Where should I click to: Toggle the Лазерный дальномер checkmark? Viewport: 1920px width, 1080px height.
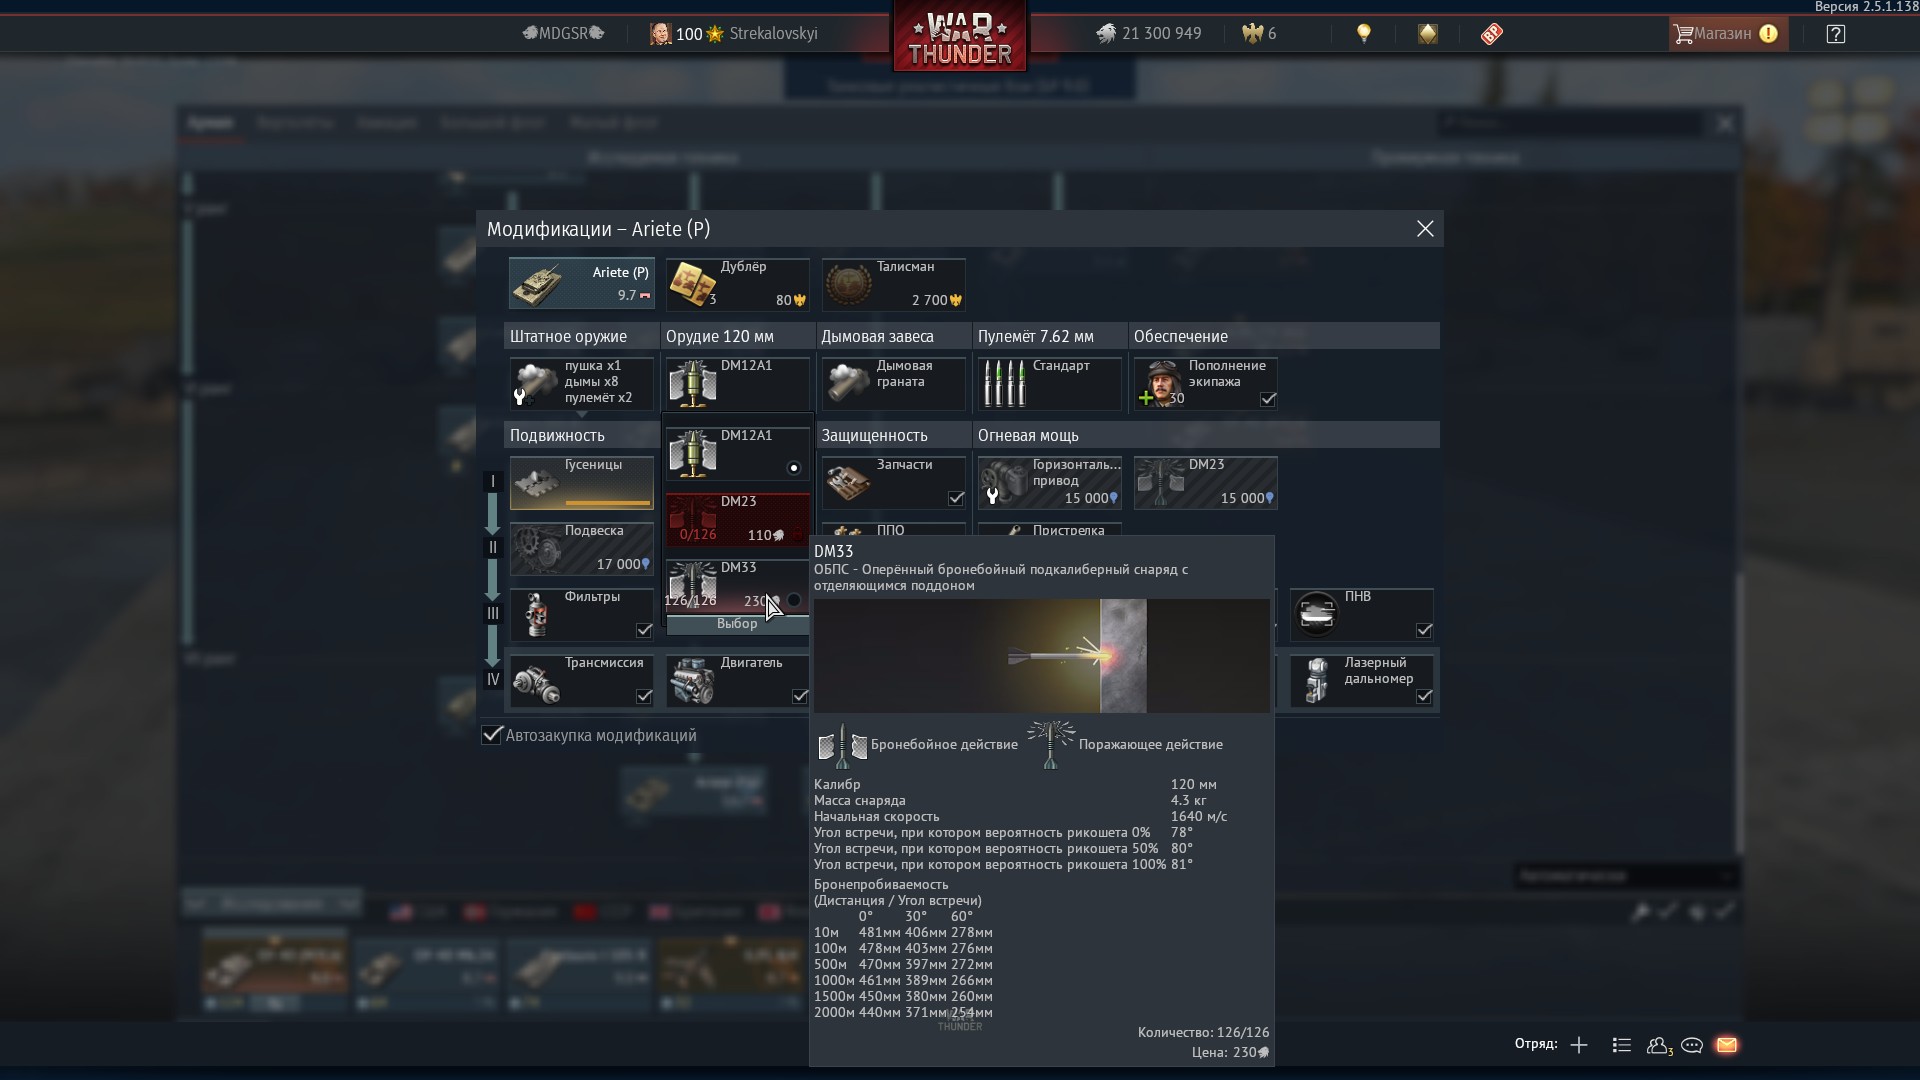click(x=1424, y=696)
